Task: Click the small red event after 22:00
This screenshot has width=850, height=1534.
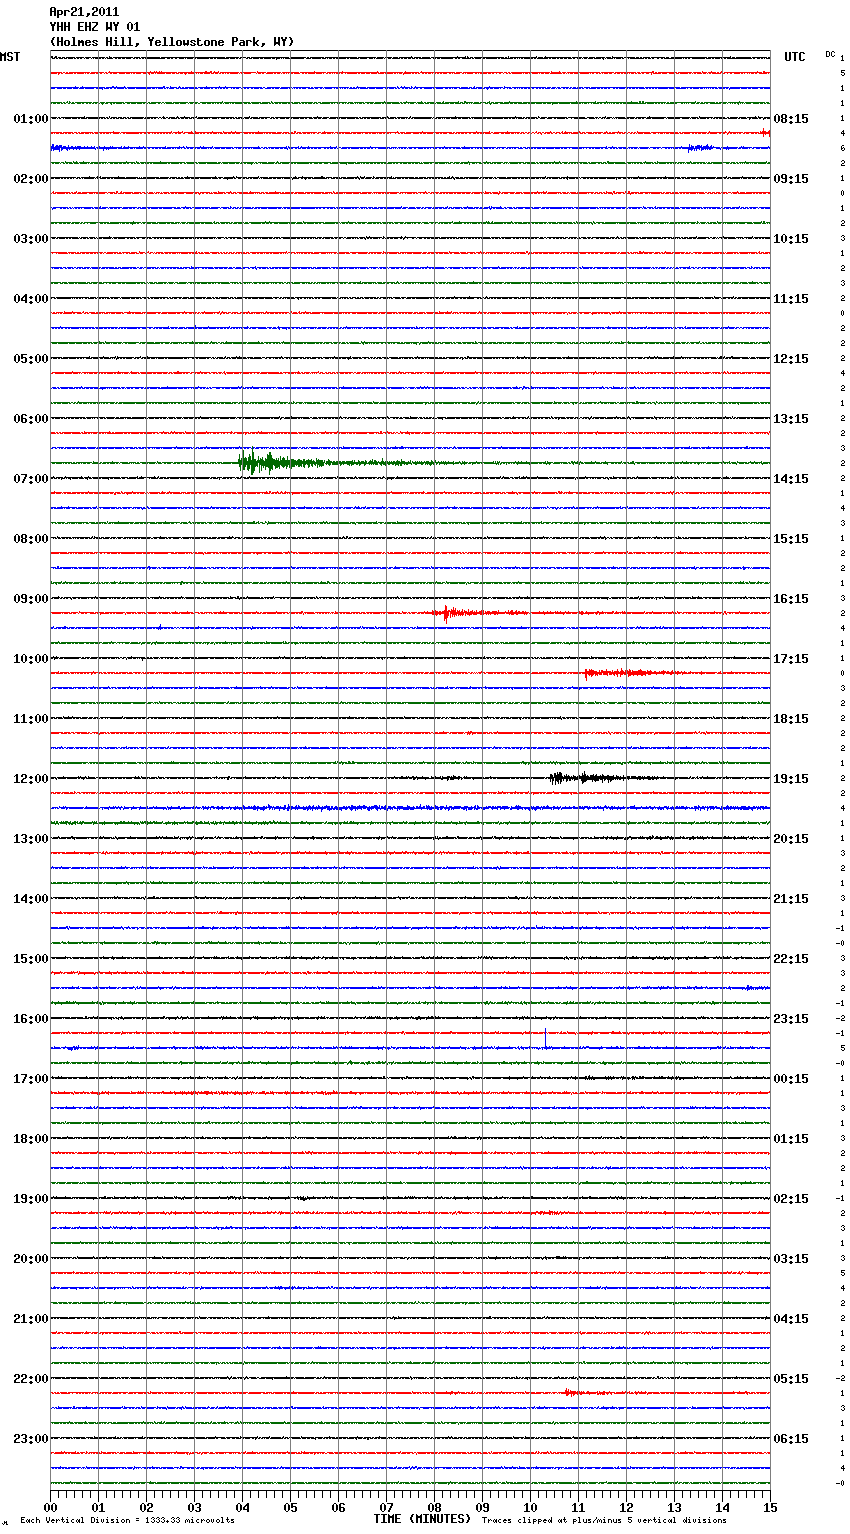Action: point(585,1392)
